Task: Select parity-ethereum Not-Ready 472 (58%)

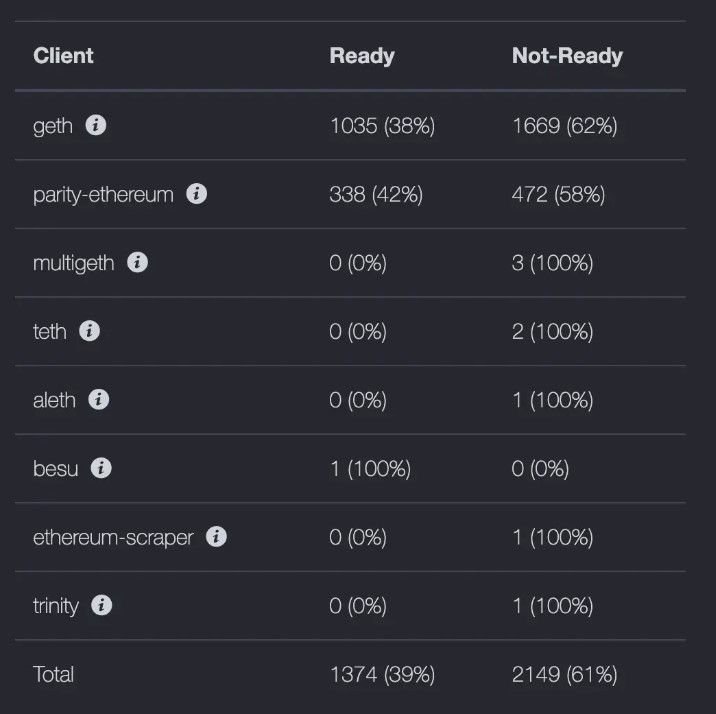Action: (558, 194)
